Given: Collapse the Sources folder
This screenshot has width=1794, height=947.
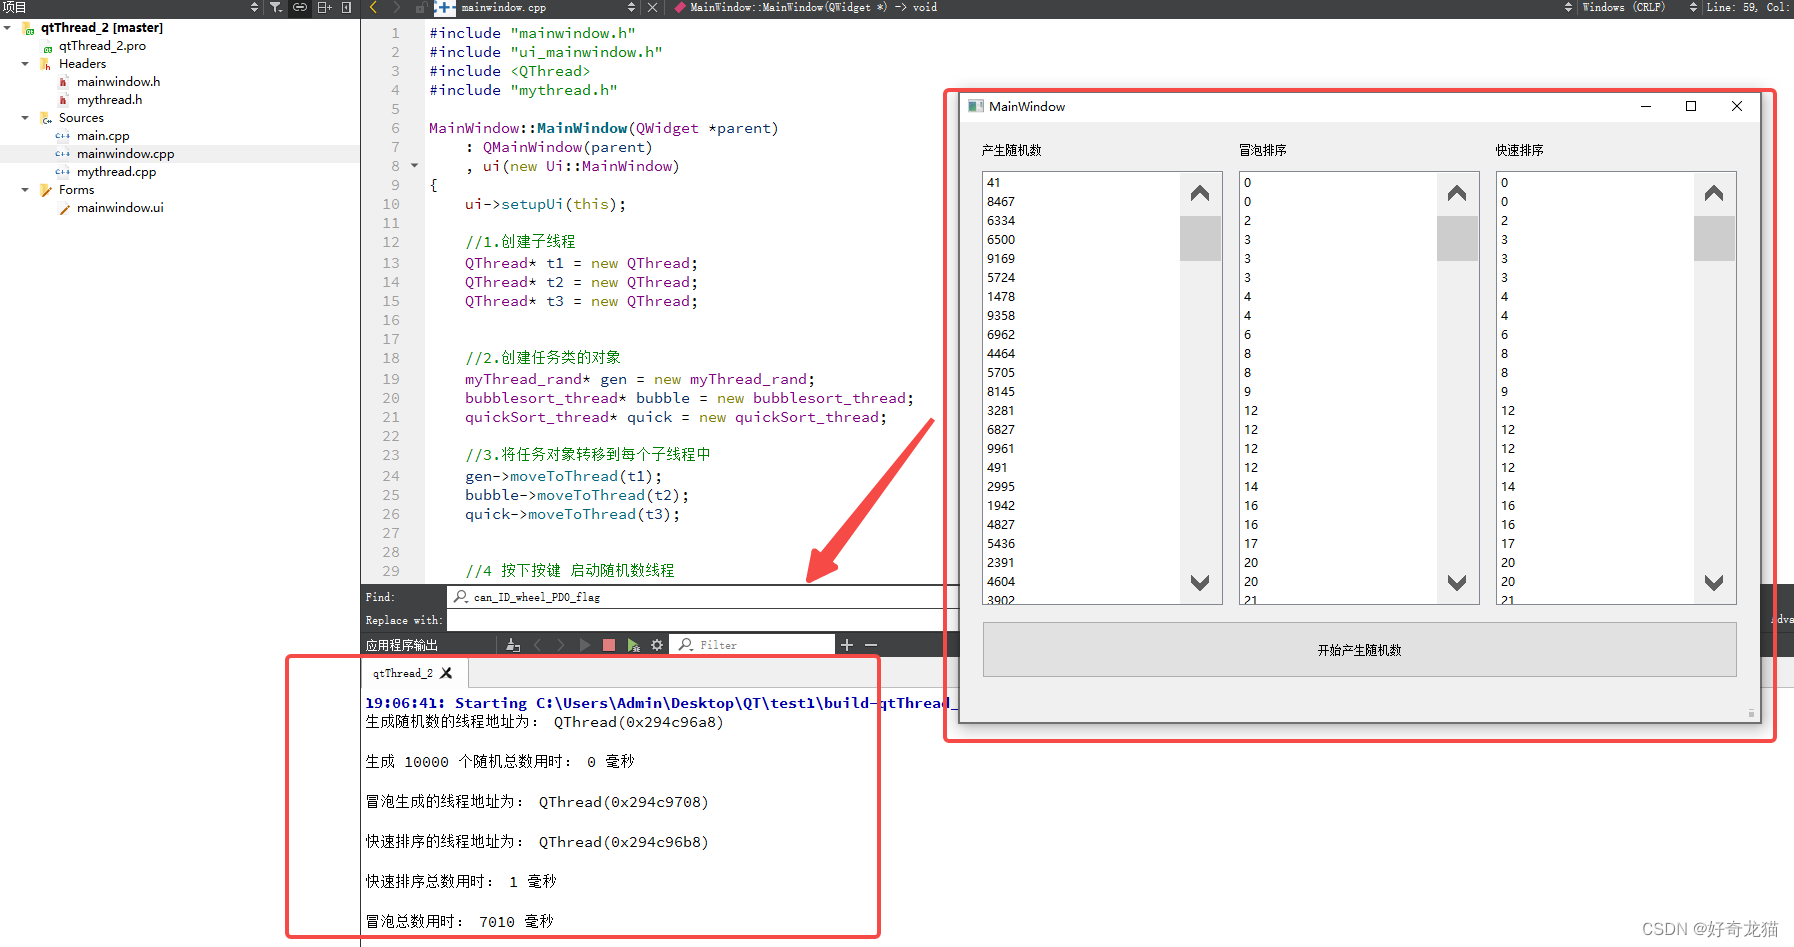Looking at the screenshot, I should coord(25,118).
